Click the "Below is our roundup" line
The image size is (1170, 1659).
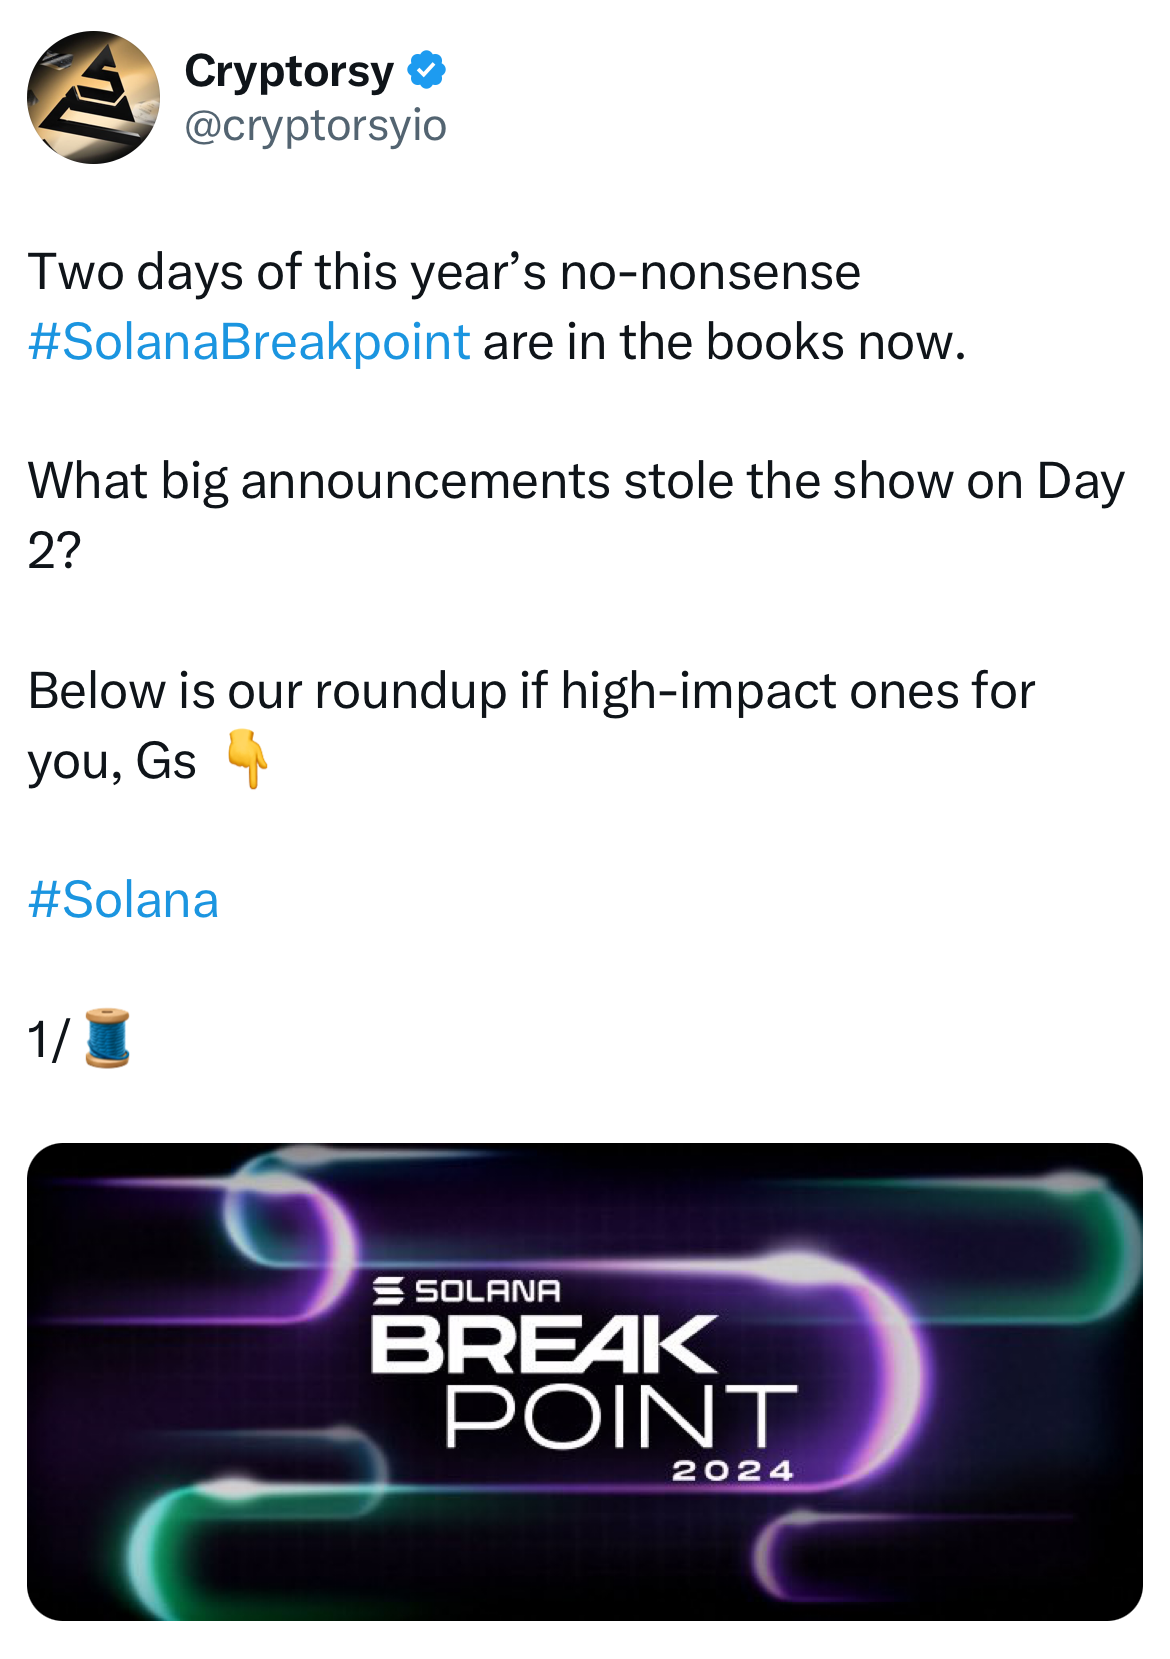click(x=530, y=691)
